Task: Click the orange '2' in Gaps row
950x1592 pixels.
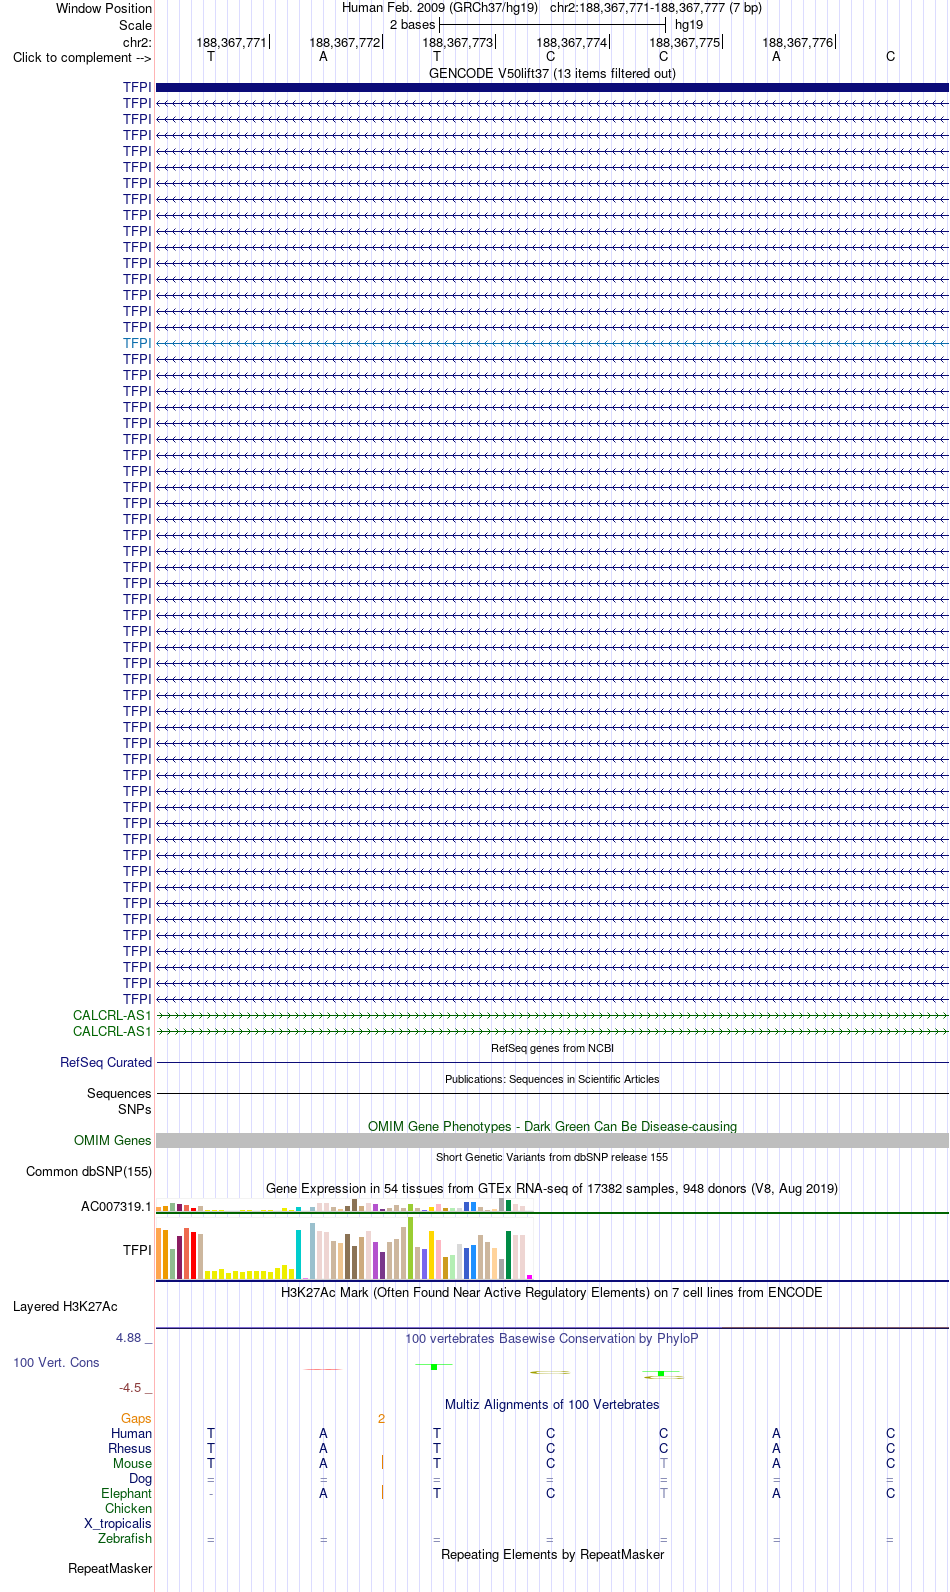Action: (381, 1418)
